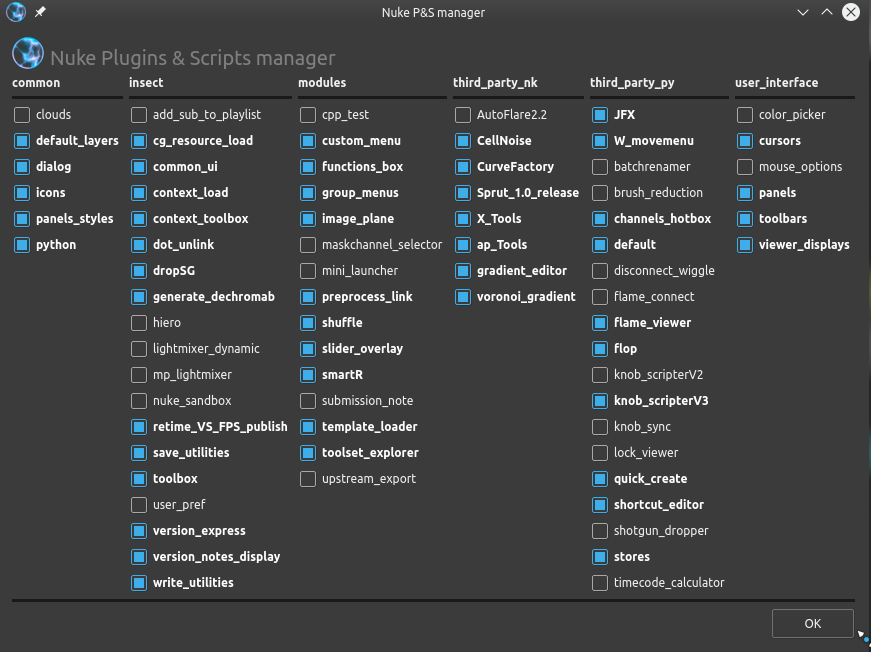Image resolution: width=871 pixels, height=652 pixels.
Task: Click the OK button
Action: point(812,623)
